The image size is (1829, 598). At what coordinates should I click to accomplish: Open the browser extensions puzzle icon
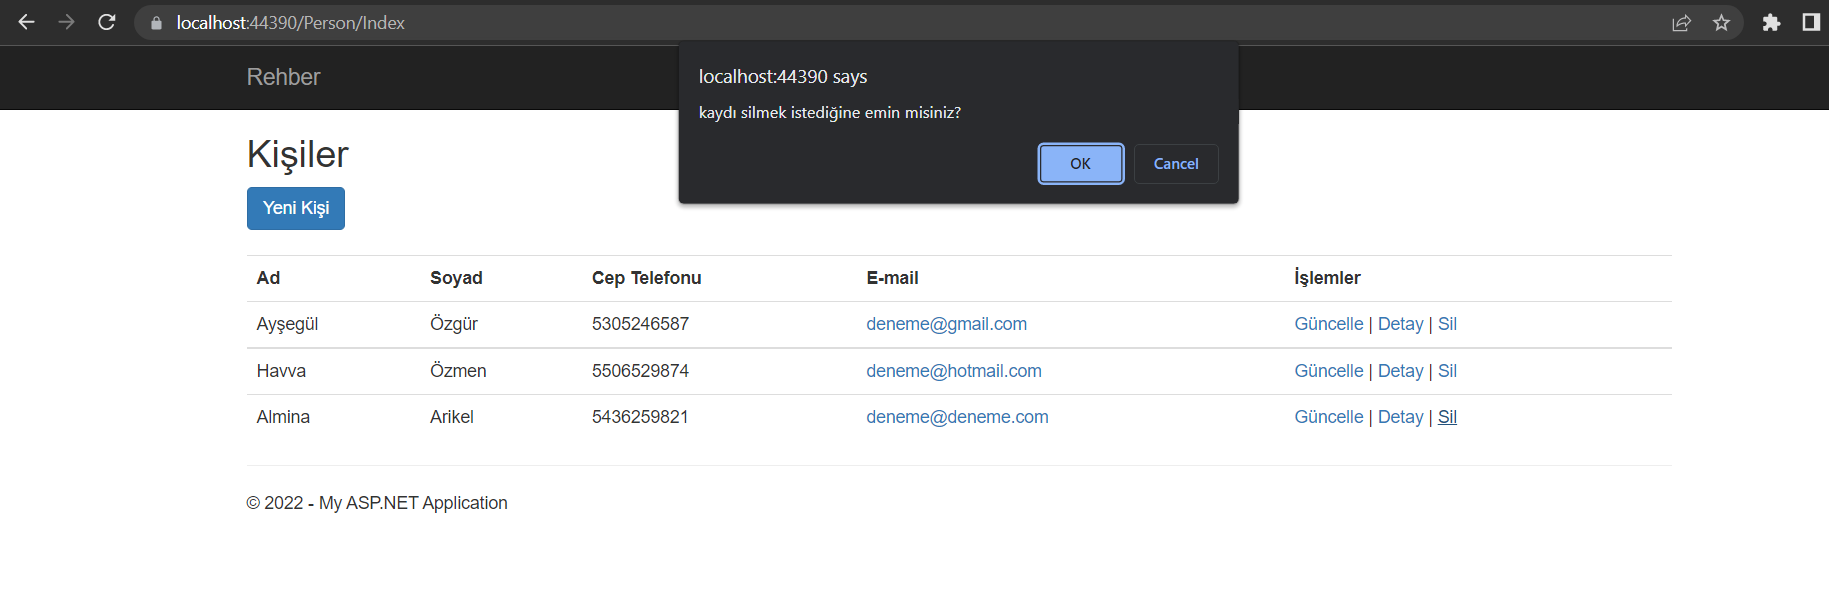[x=1771, y=23]
